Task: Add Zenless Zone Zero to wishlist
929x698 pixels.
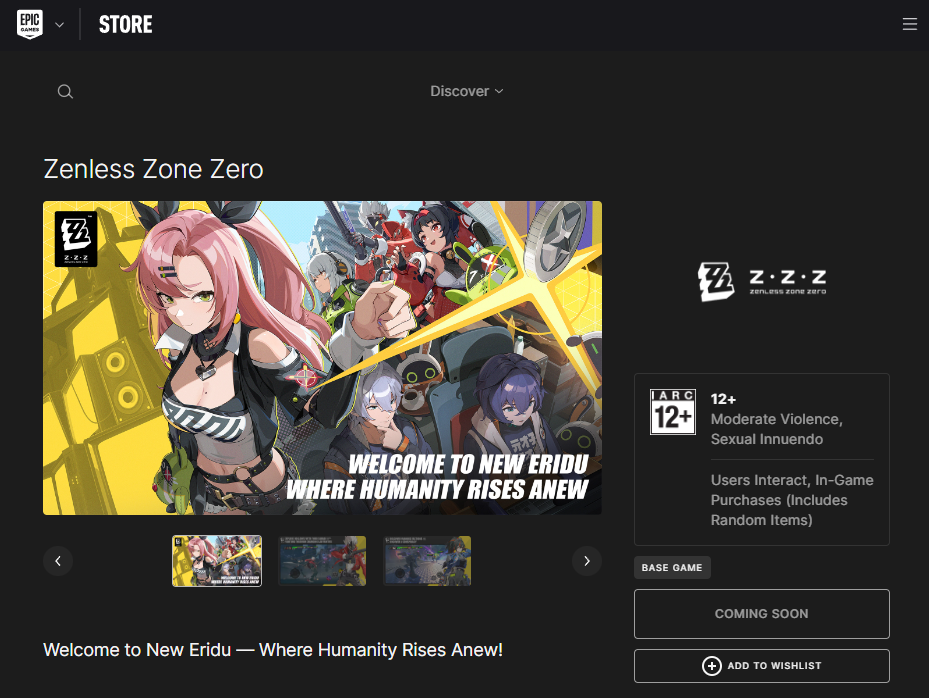Action: point(761,666)
